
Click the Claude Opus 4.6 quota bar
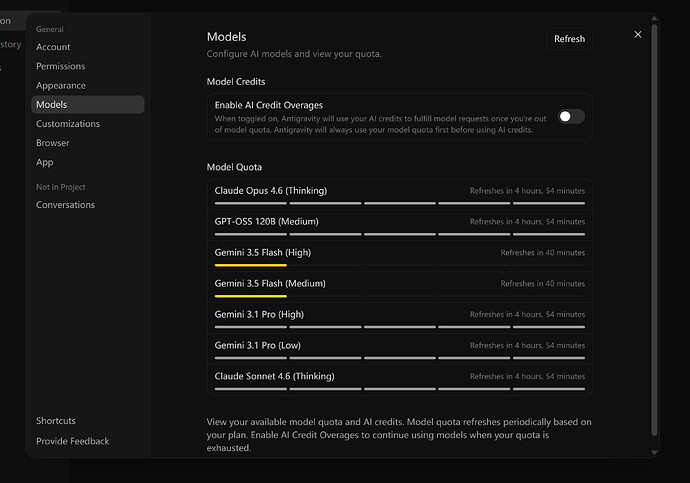point(400,203)
